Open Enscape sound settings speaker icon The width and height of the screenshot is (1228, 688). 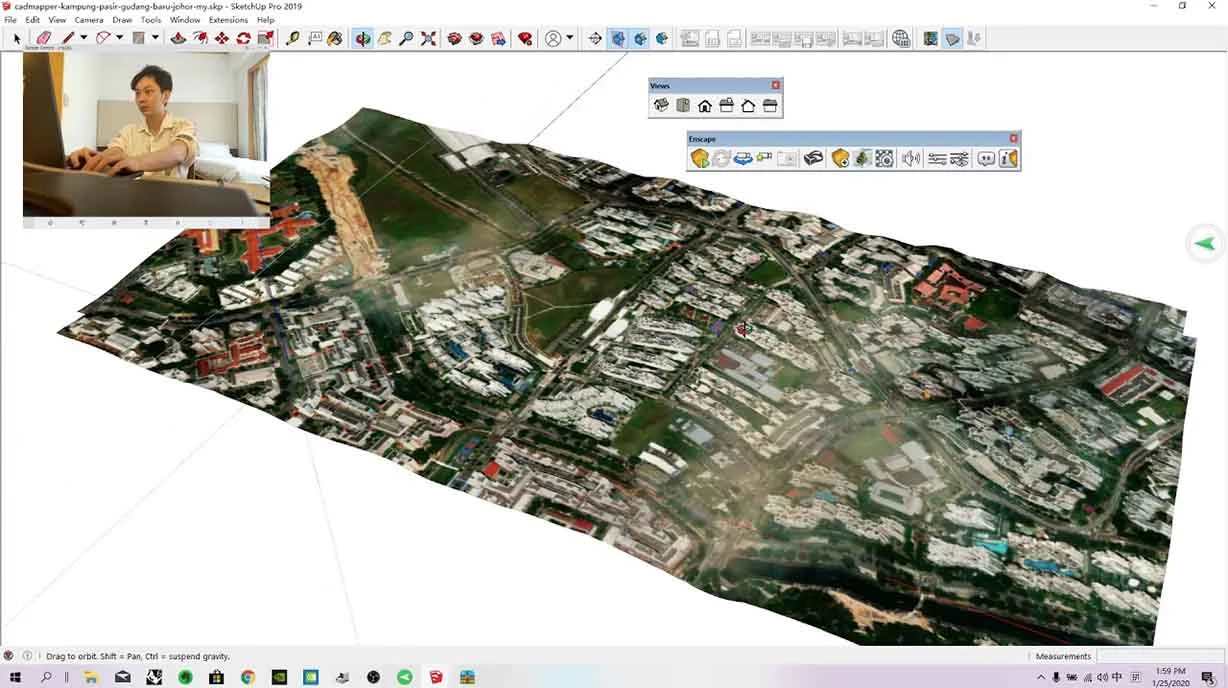click(x=910, y=158)
